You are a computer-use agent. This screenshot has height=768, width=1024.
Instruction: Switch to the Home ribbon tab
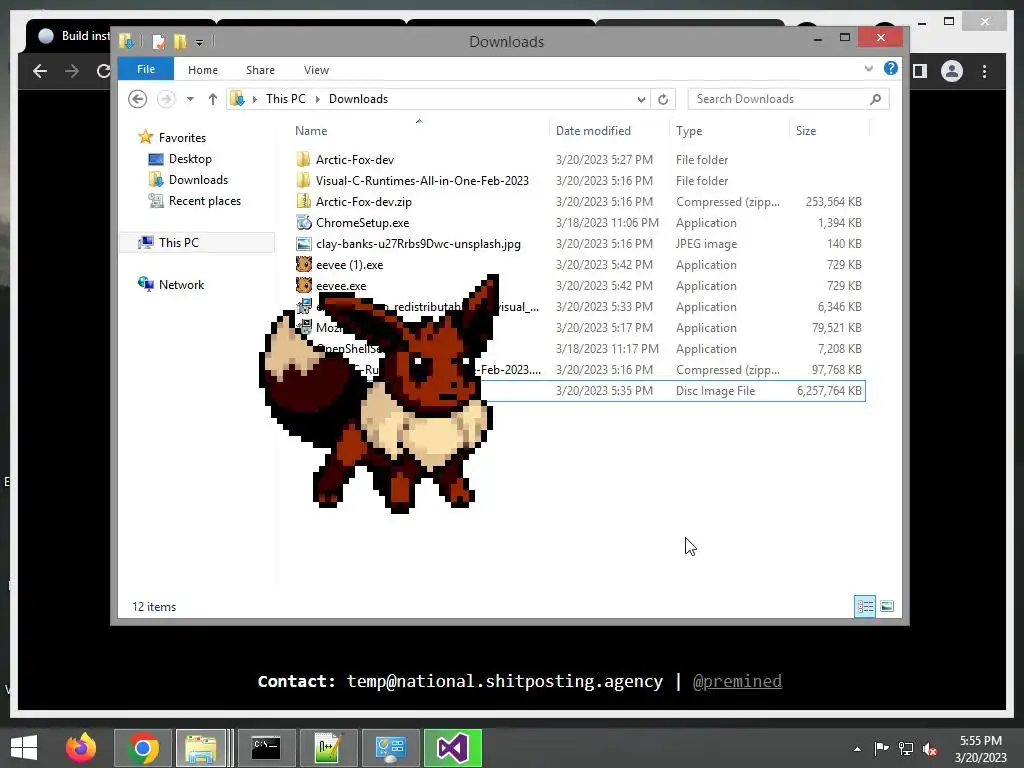[202, 70]
